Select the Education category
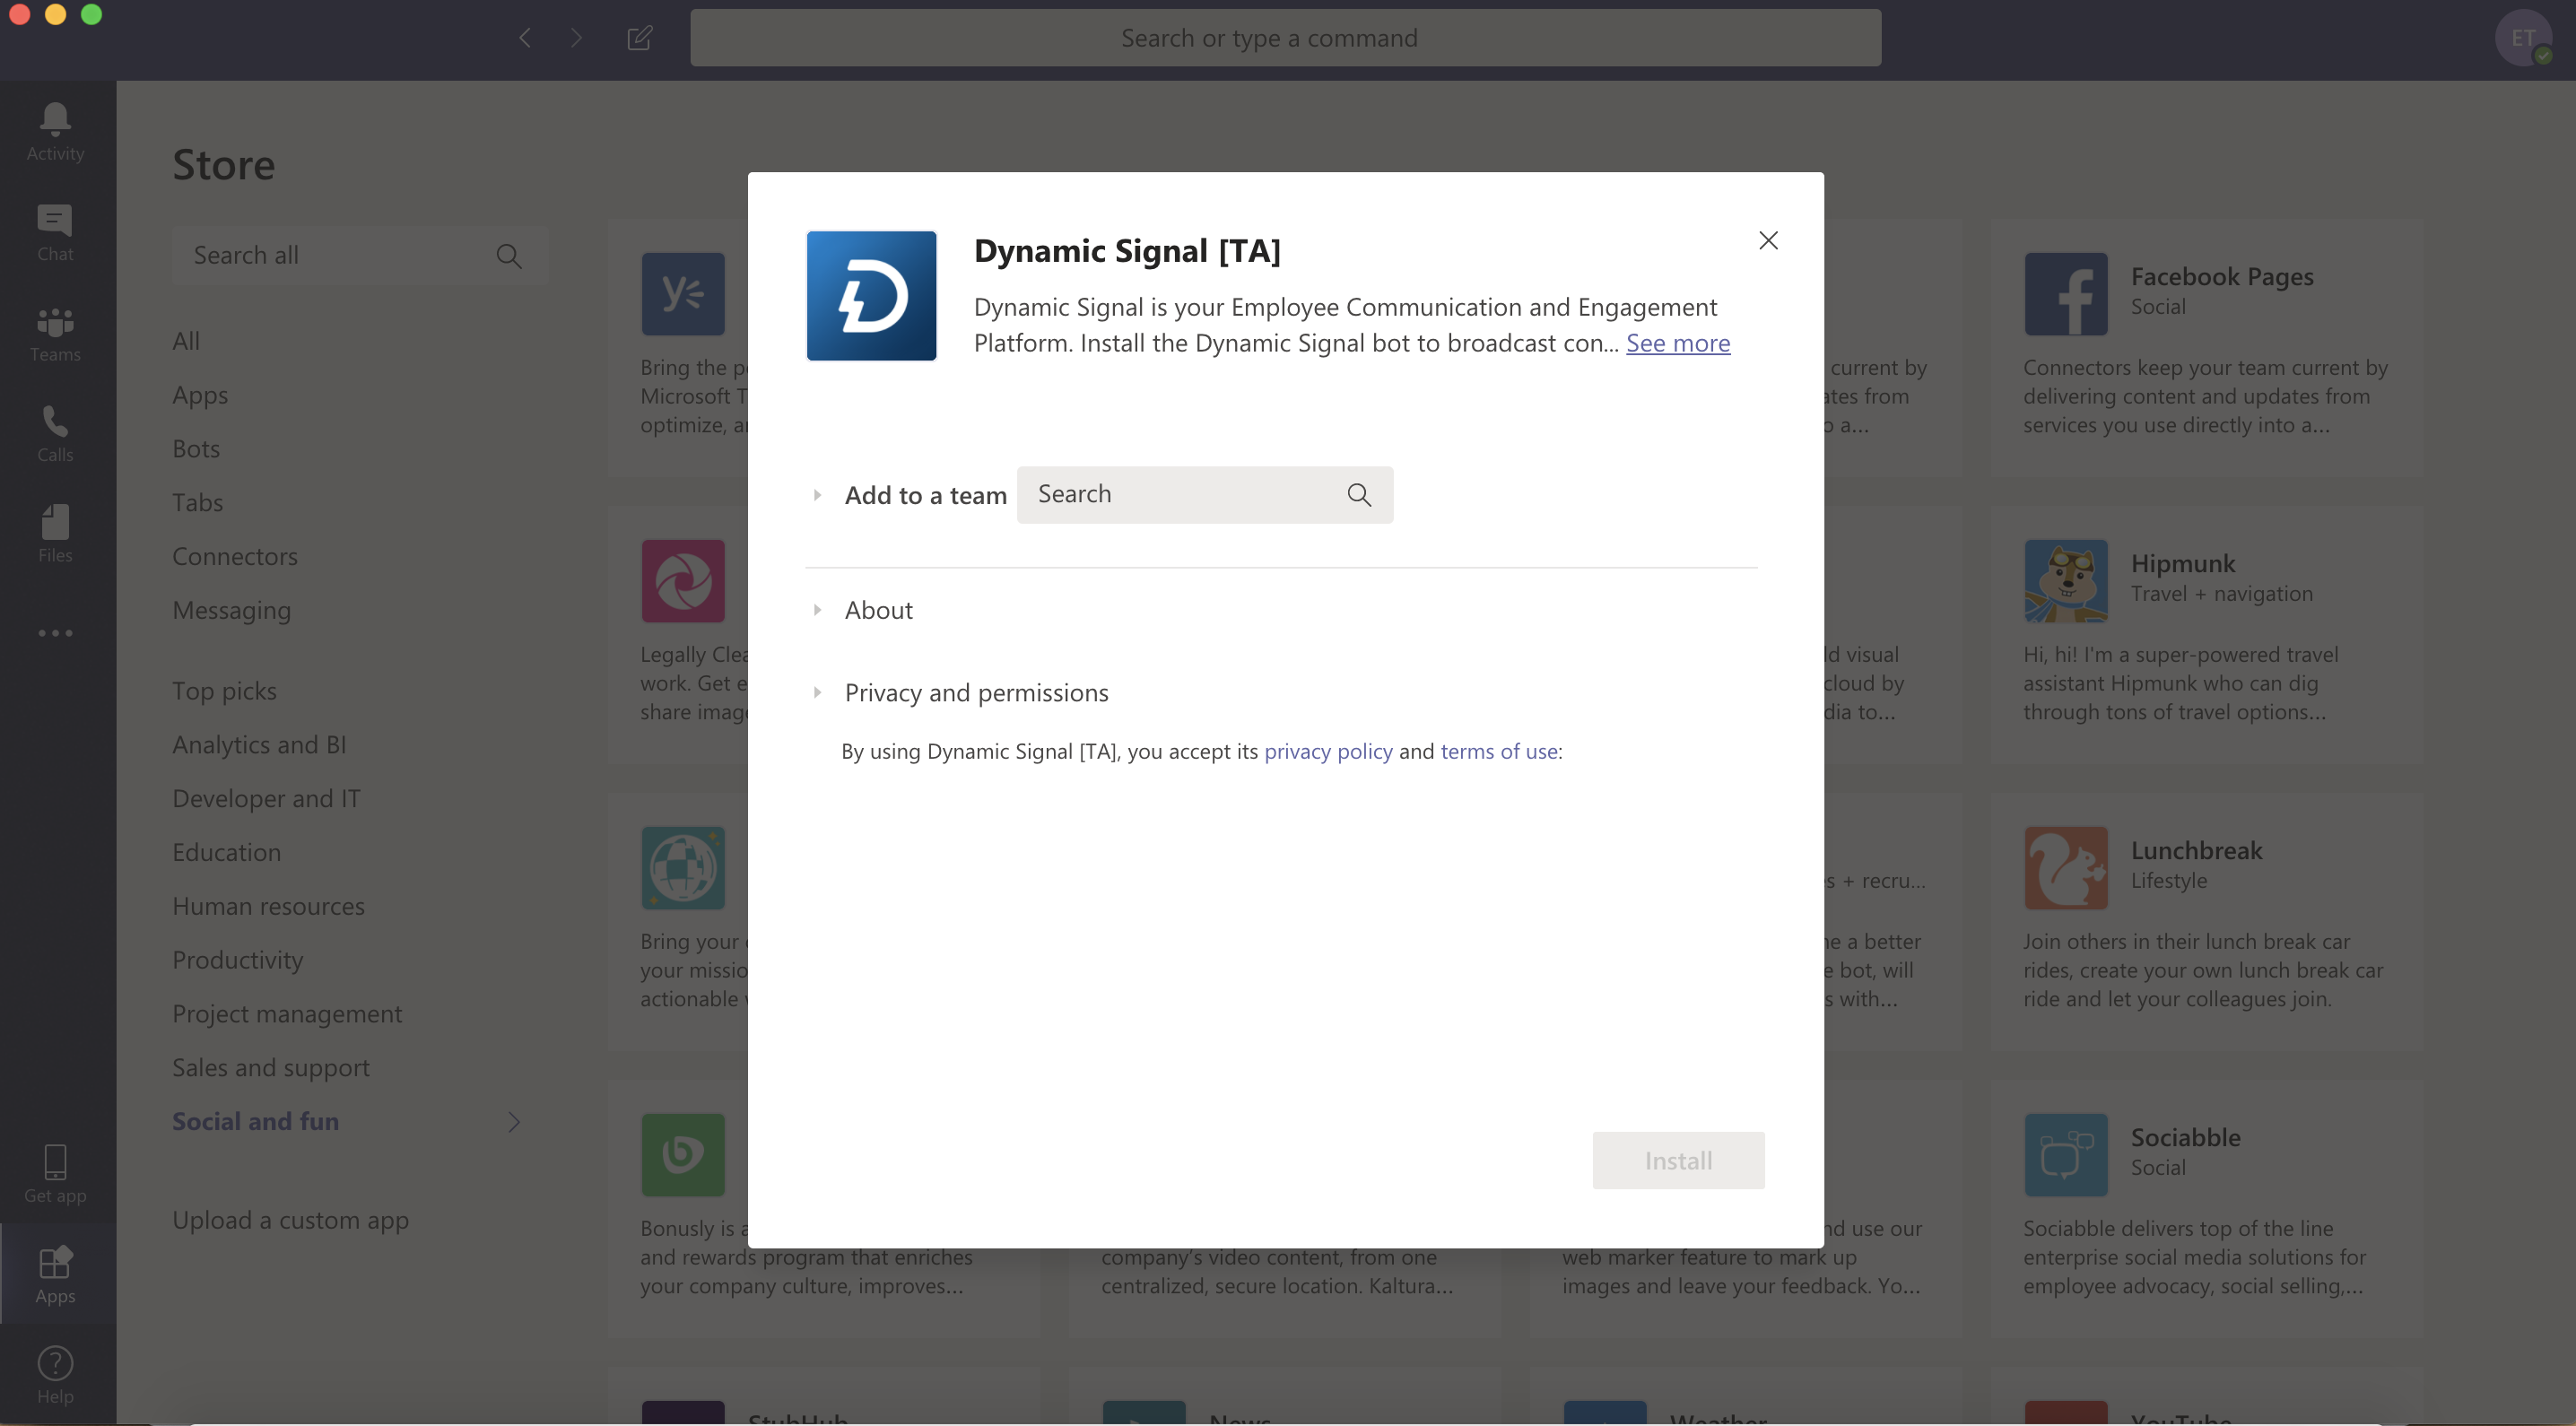The width and height of the screenshot is (2576, 1426). point(226,853)
